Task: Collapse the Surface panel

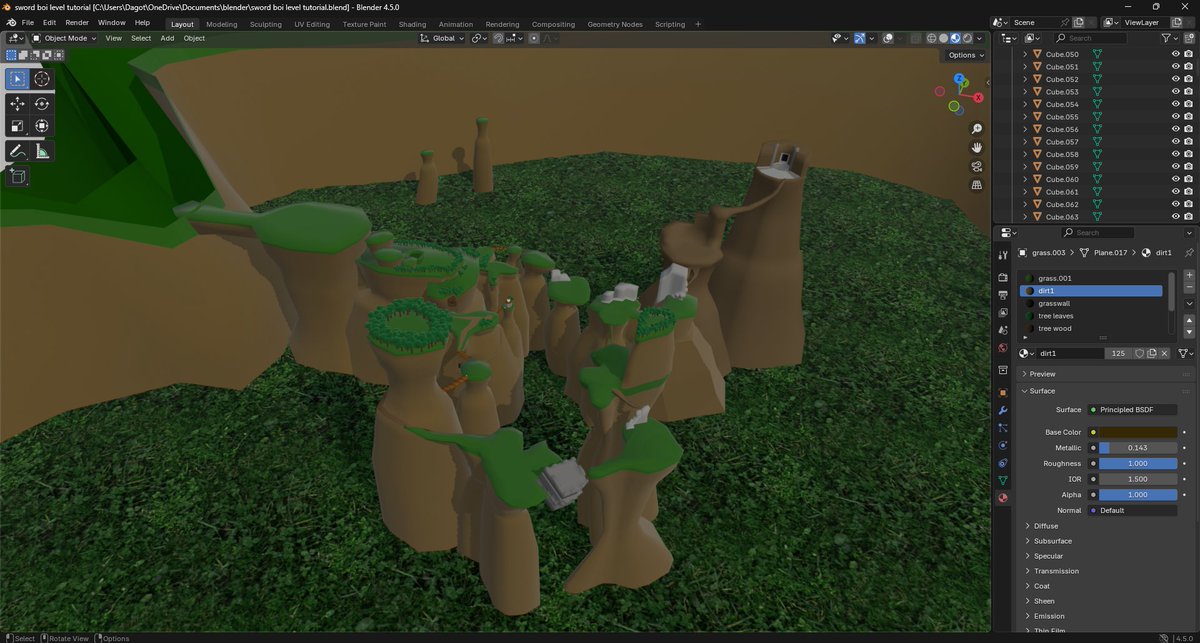Action: click(x=1042, y=391)
